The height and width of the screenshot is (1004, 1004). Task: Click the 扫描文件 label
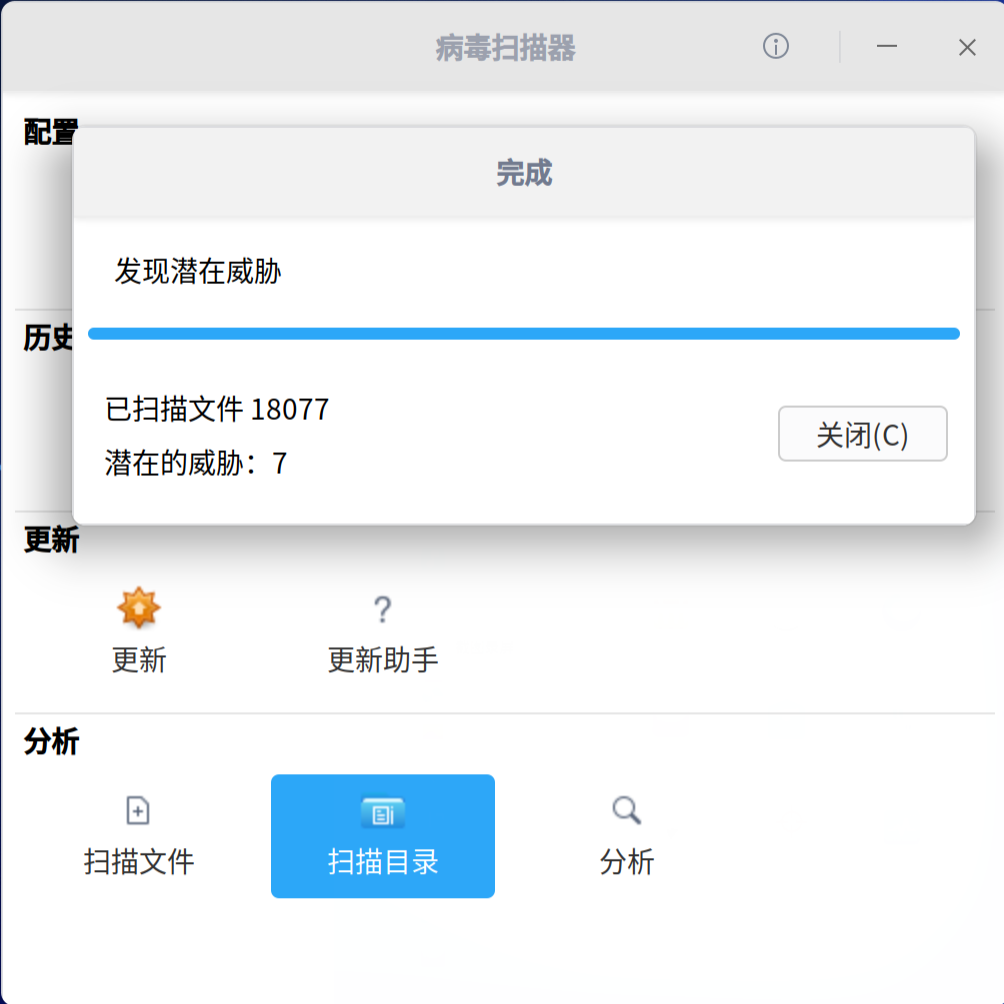[139, 862]
